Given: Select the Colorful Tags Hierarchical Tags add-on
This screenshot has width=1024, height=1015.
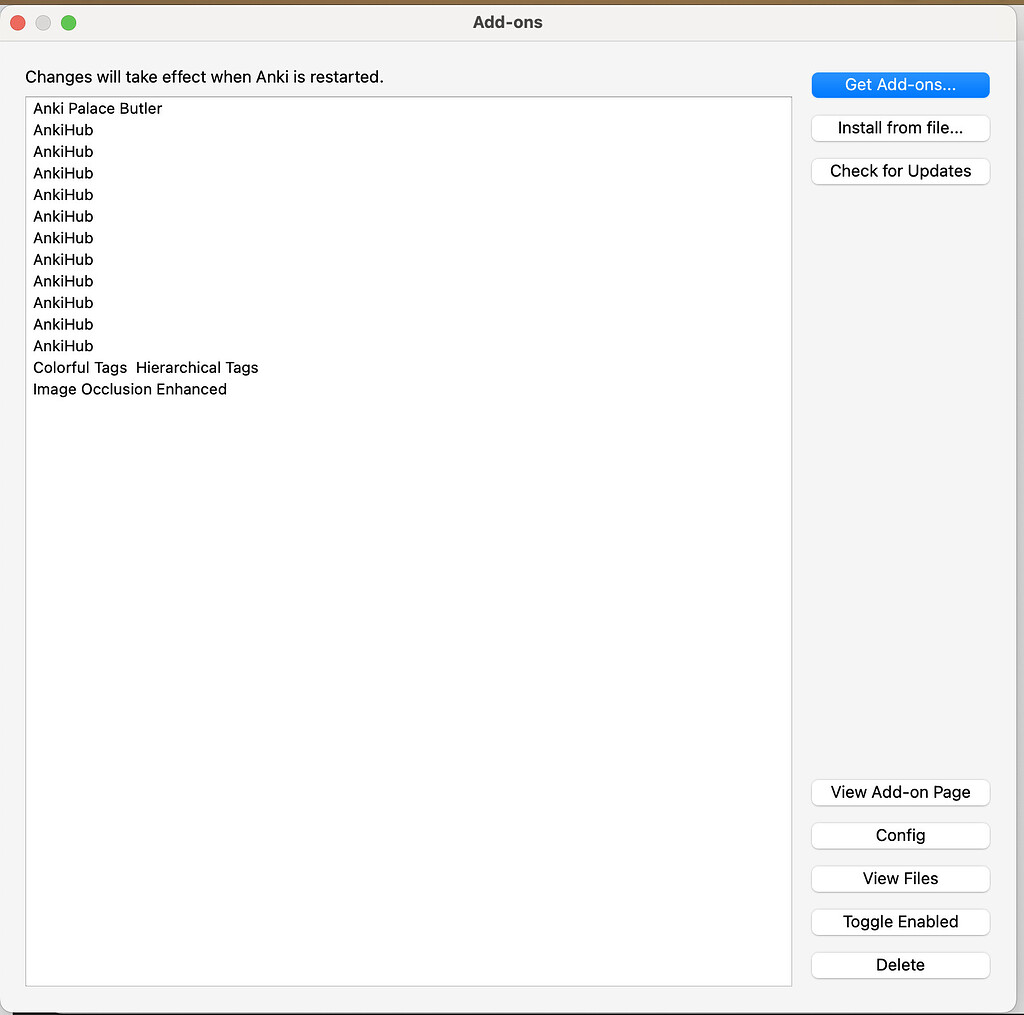Looking at the screenshot, I should click(146, 367).
